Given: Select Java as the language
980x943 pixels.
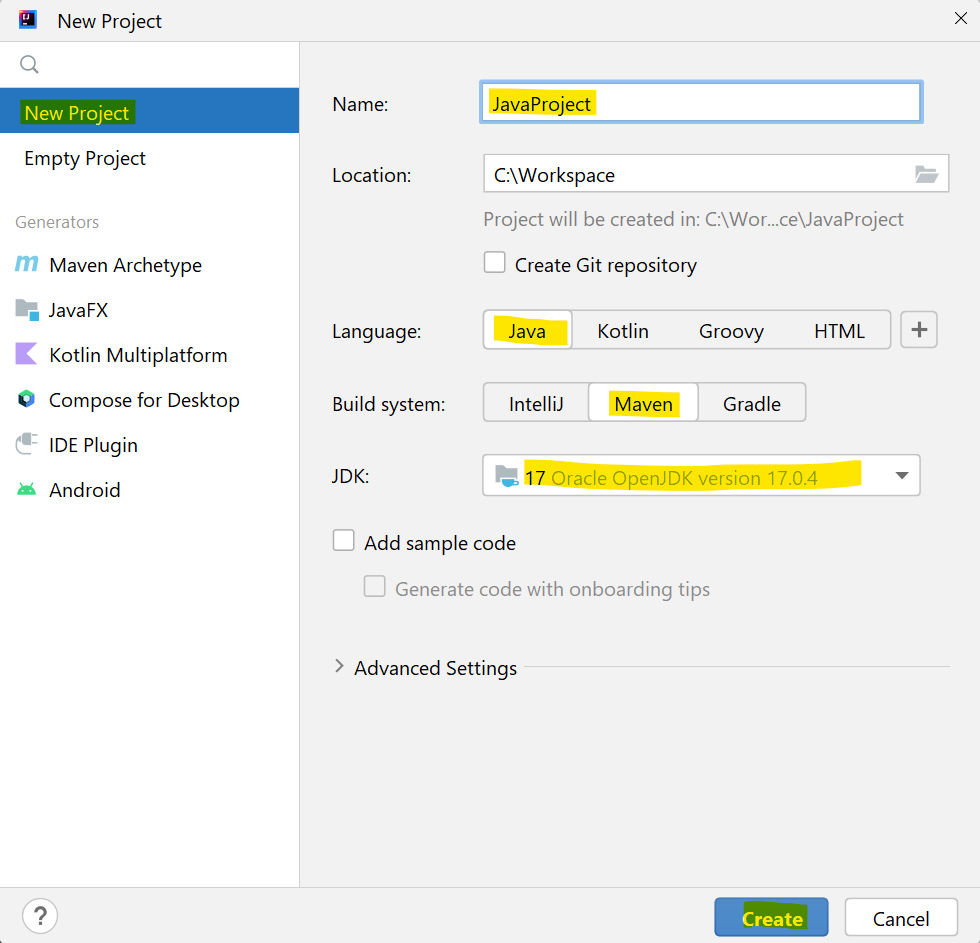Looking at the screenshot, I should tap(527, 330).
